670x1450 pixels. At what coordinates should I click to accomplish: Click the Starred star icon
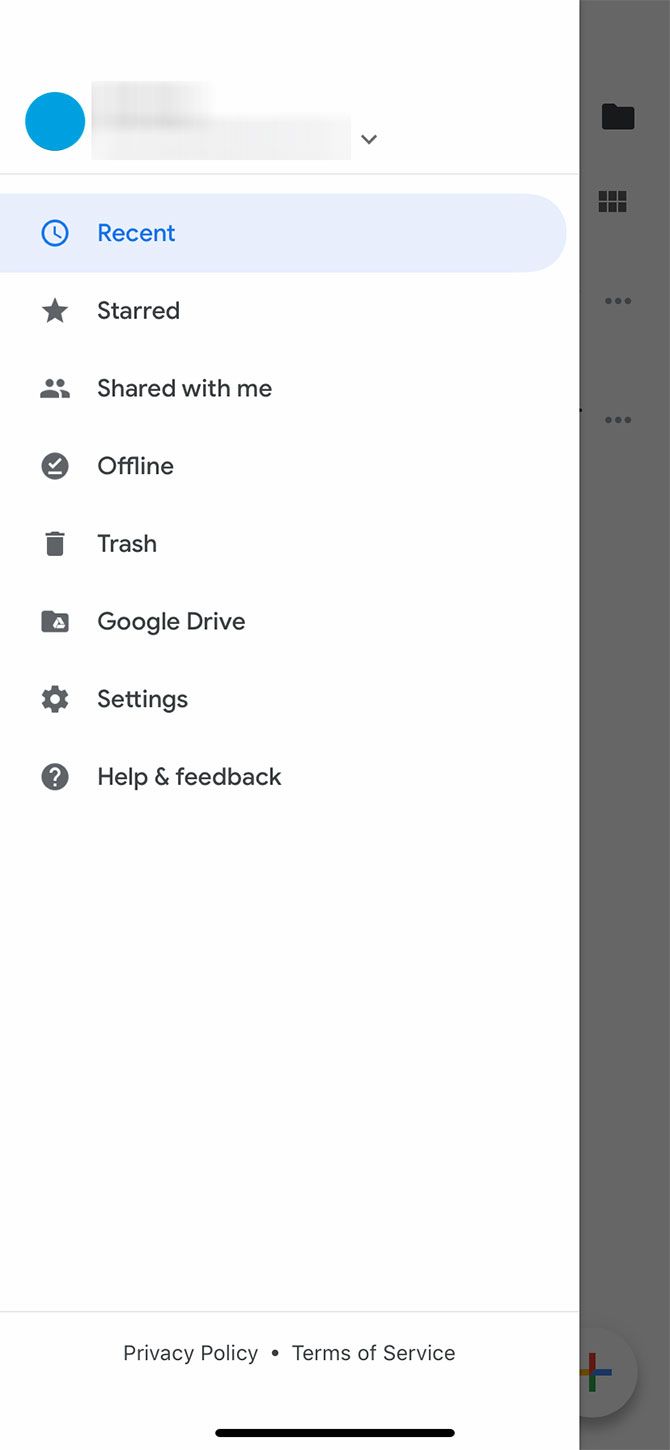pyautogui.click(x=55, y=311)
